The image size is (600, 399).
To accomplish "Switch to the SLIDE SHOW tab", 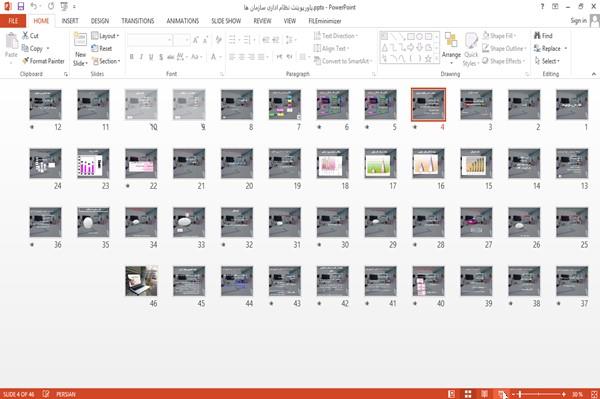I will pos(226,21).
